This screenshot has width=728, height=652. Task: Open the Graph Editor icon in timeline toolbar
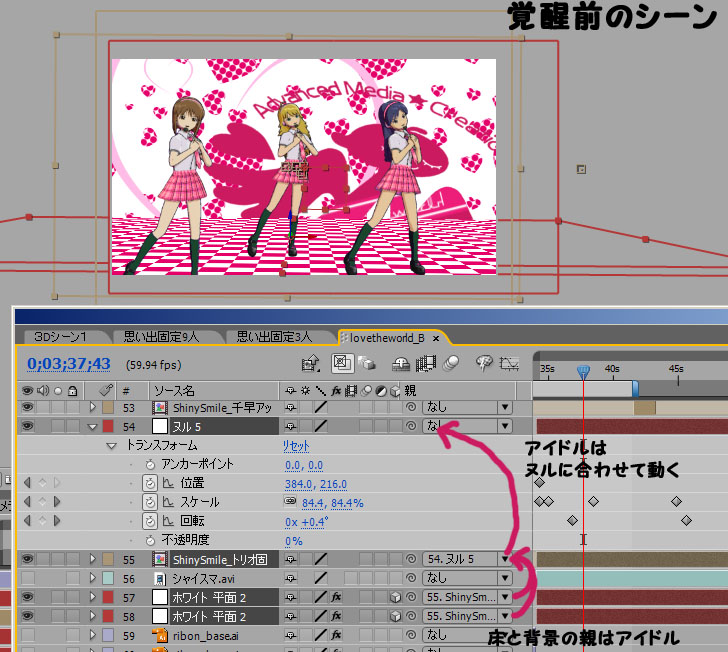(x=509, y=364)
